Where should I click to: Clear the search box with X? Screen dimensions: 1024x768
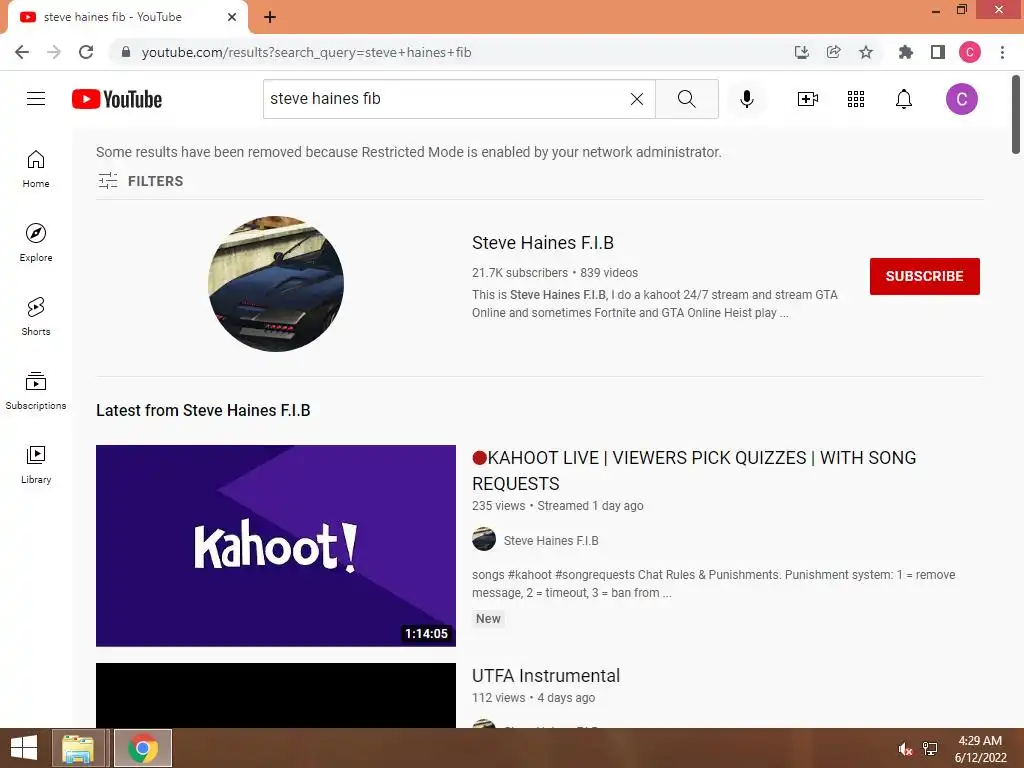pyautogui.click(x=637, y=99)
